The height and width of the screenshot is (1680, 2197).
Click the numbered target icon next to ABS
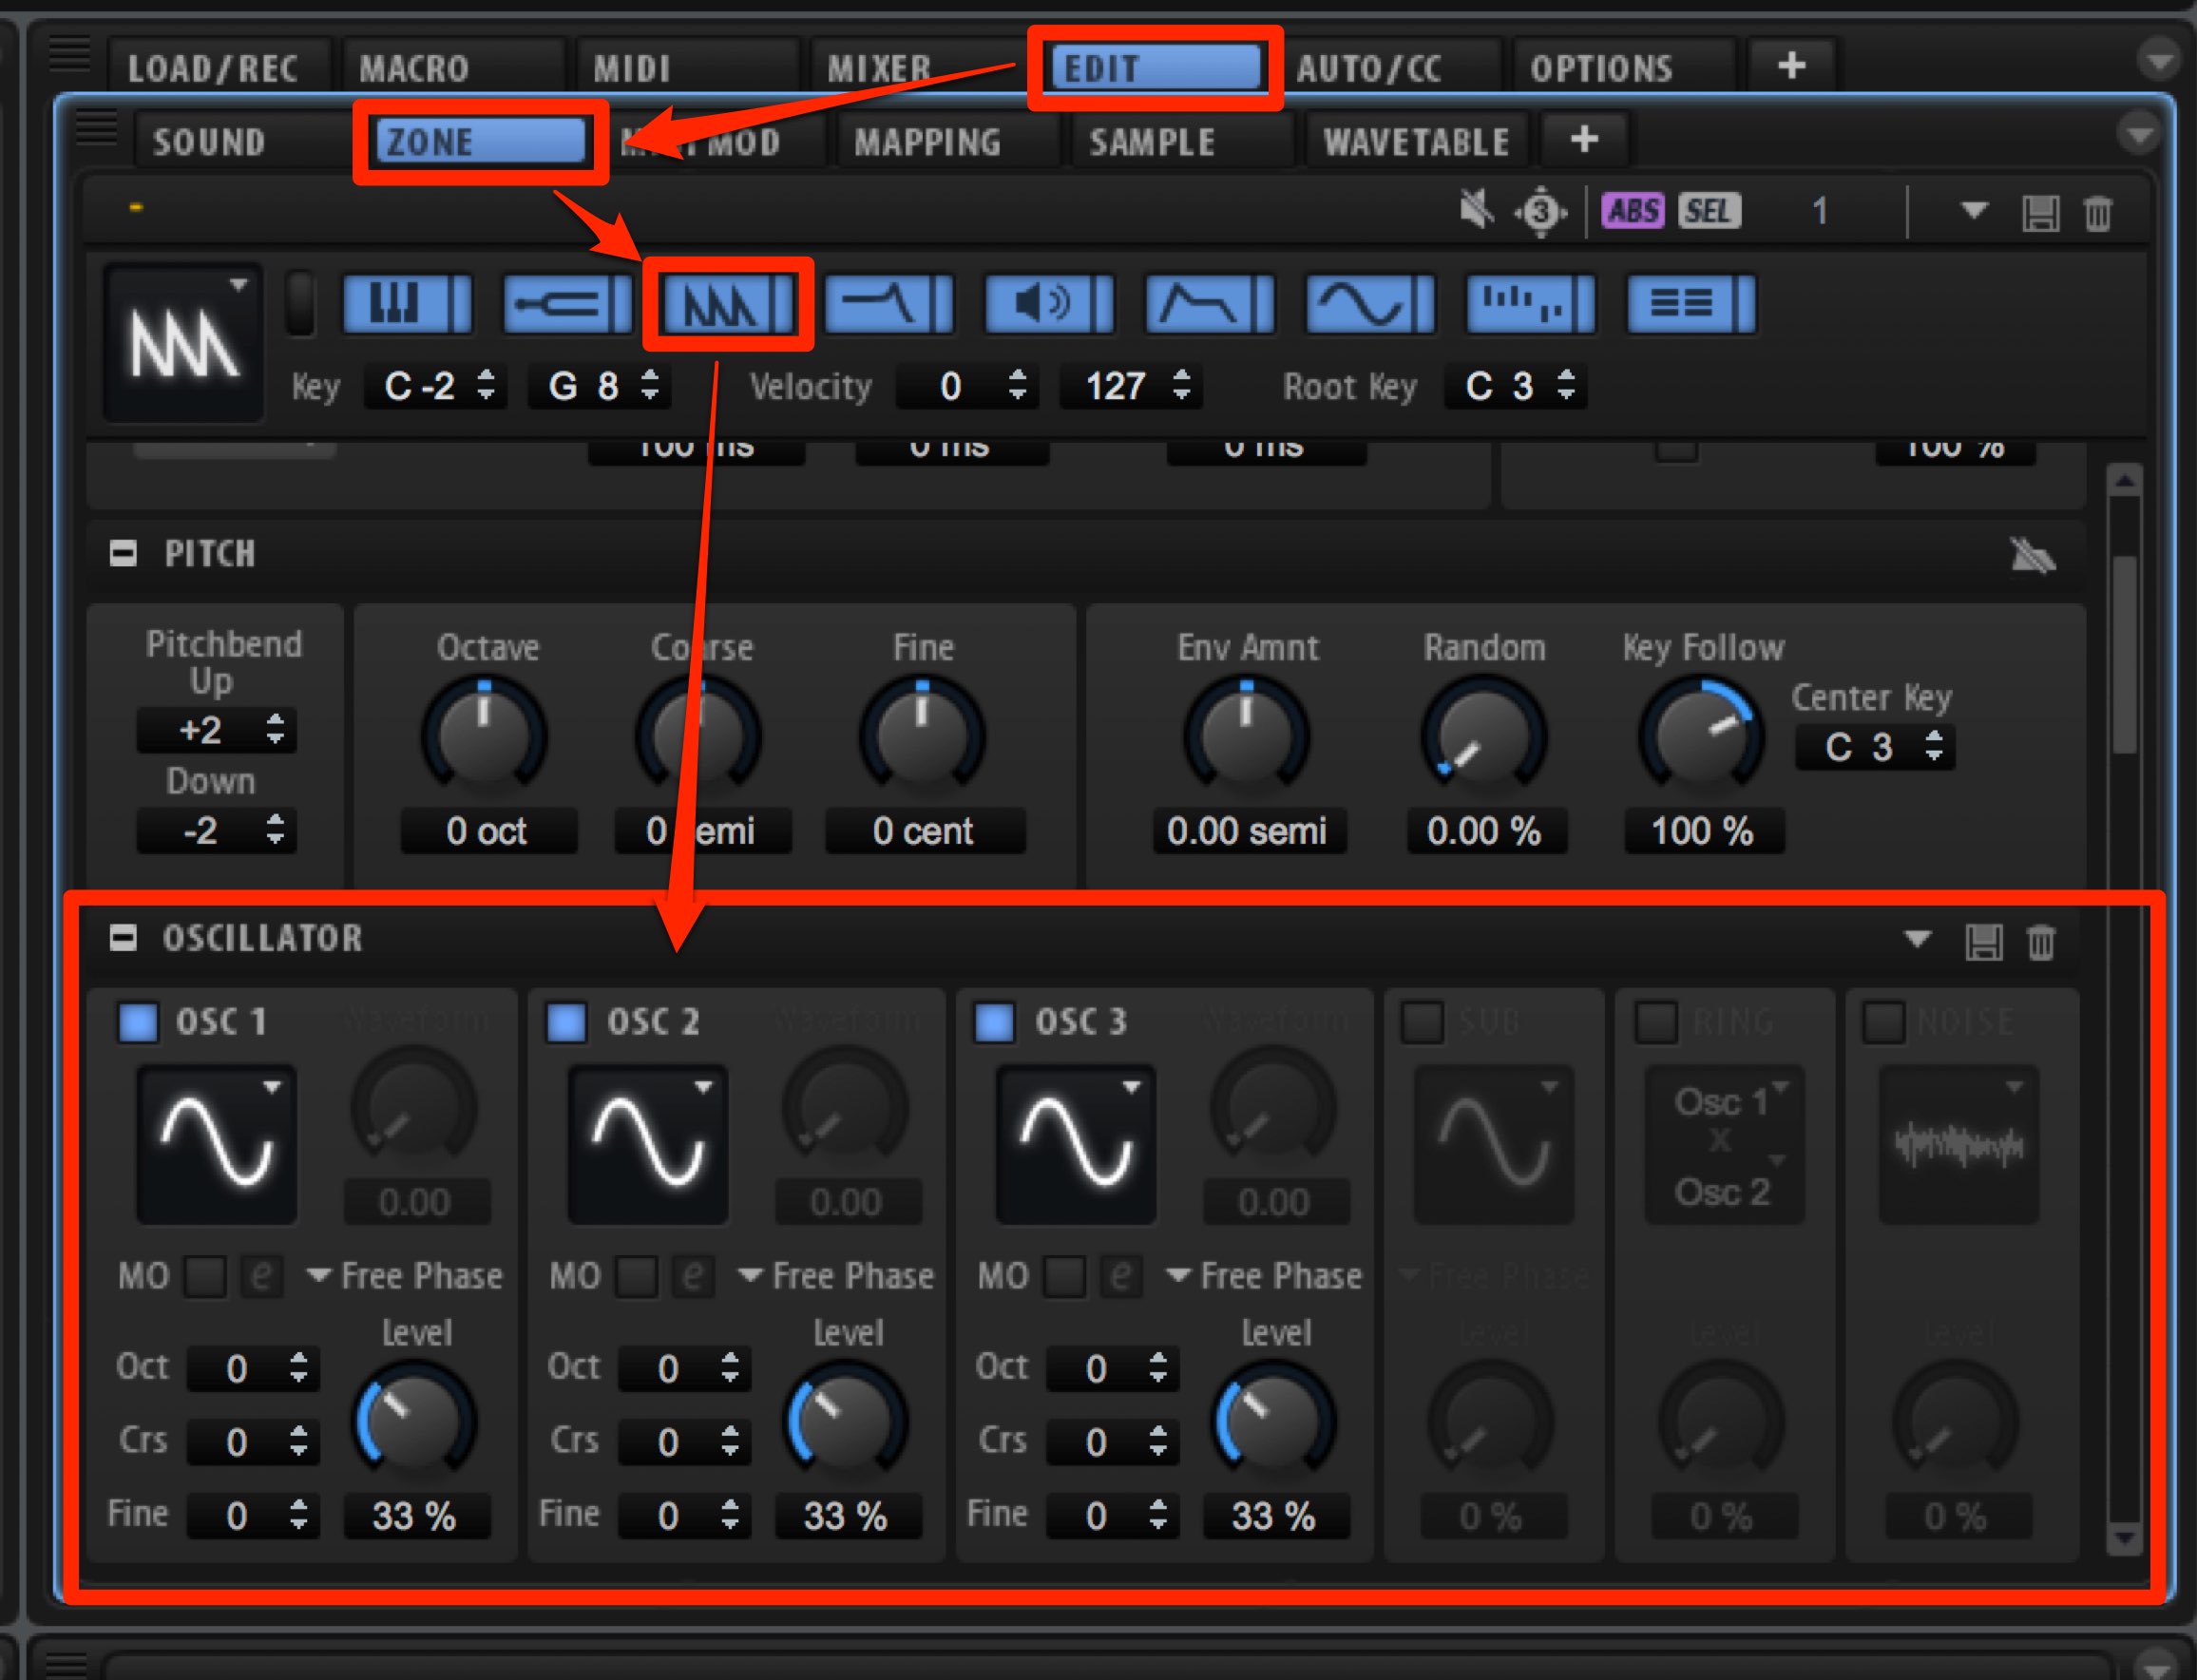click(1541, 211)
